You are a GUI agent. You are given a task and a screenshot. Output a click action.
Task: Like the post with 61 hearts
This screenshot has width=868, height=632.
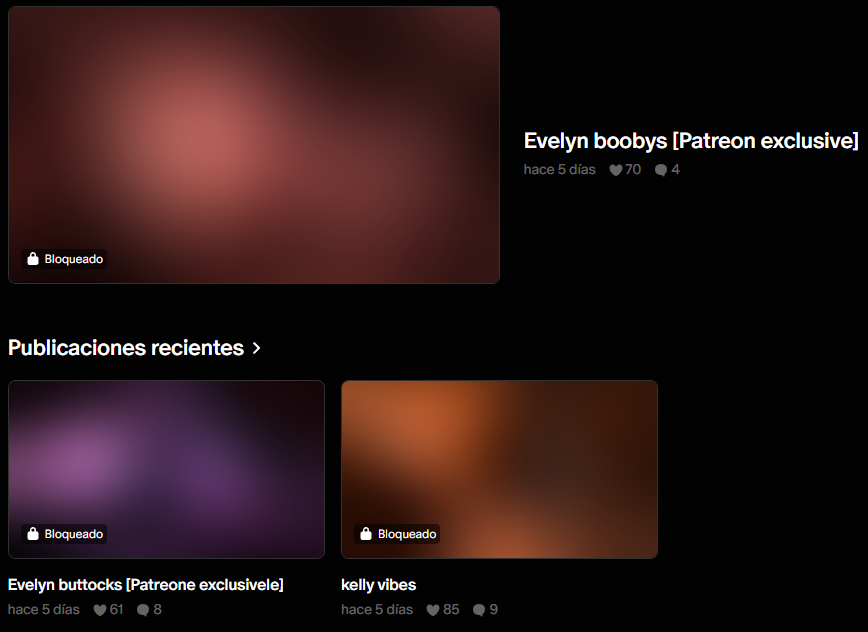tap(100, 609)
